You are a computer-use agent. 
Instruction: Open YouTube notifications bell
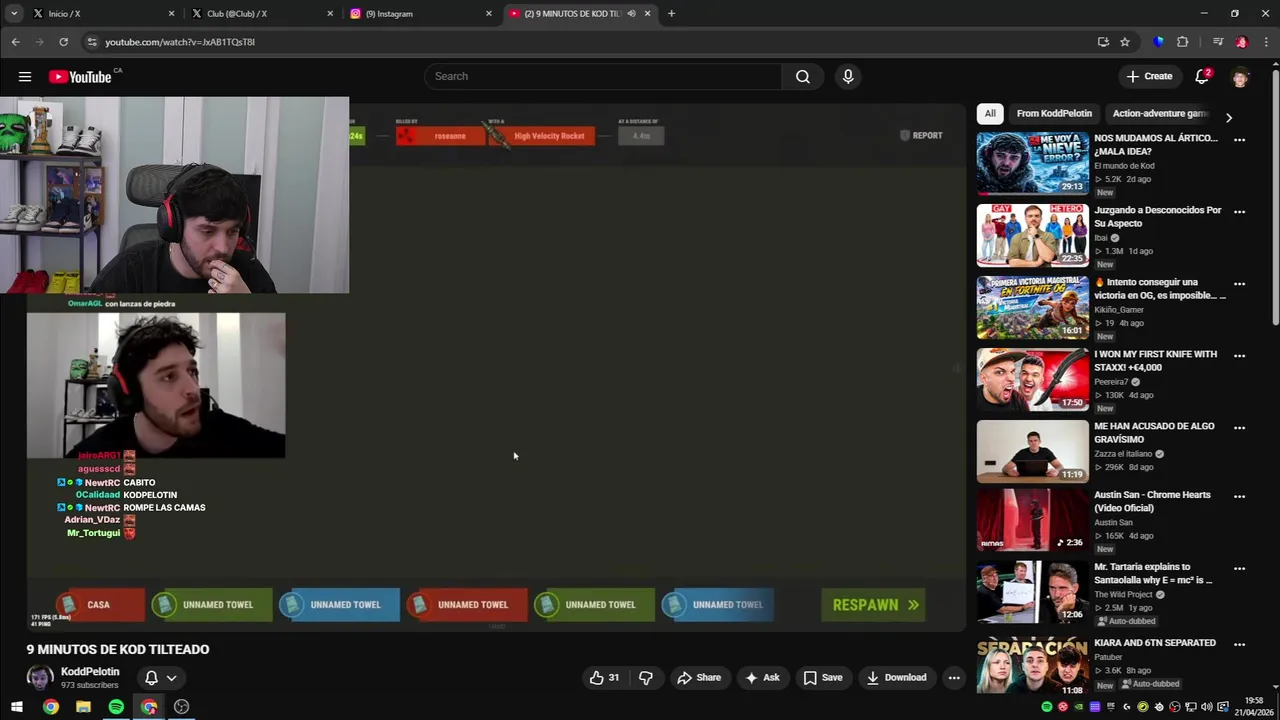pos(1203,76)
